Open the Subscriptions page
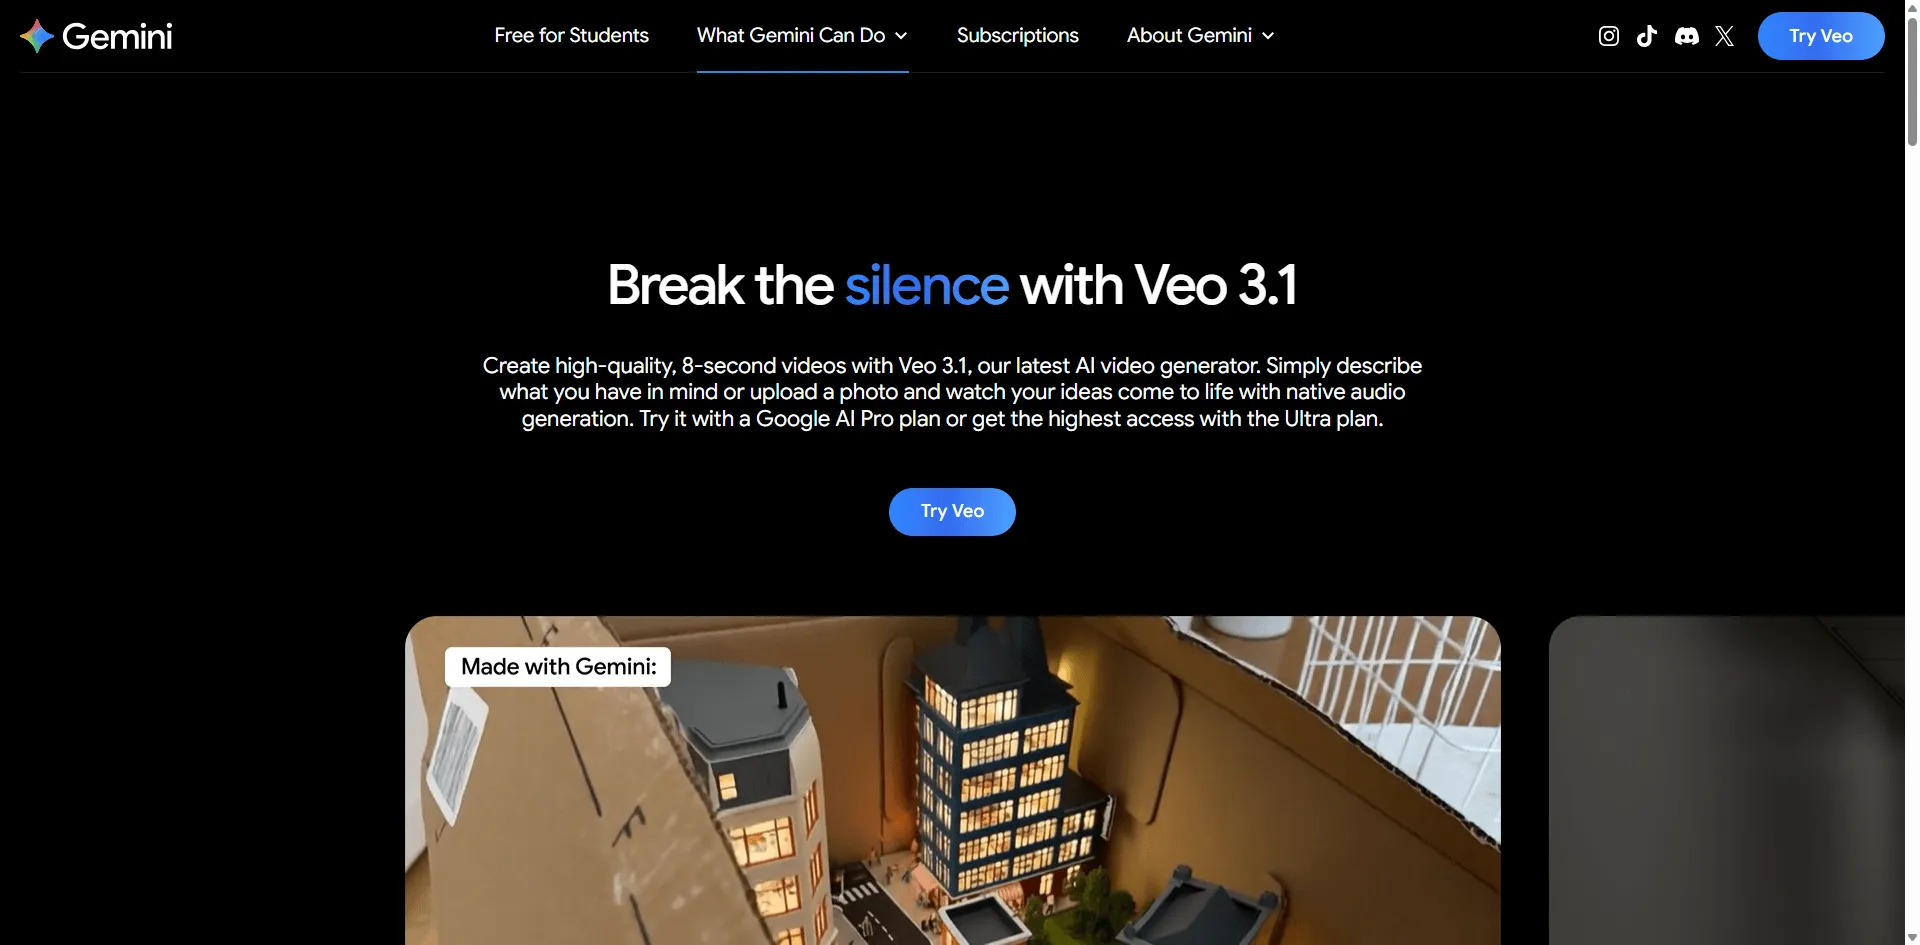Screen dimensions: 1920x945 click(1017, 36)
